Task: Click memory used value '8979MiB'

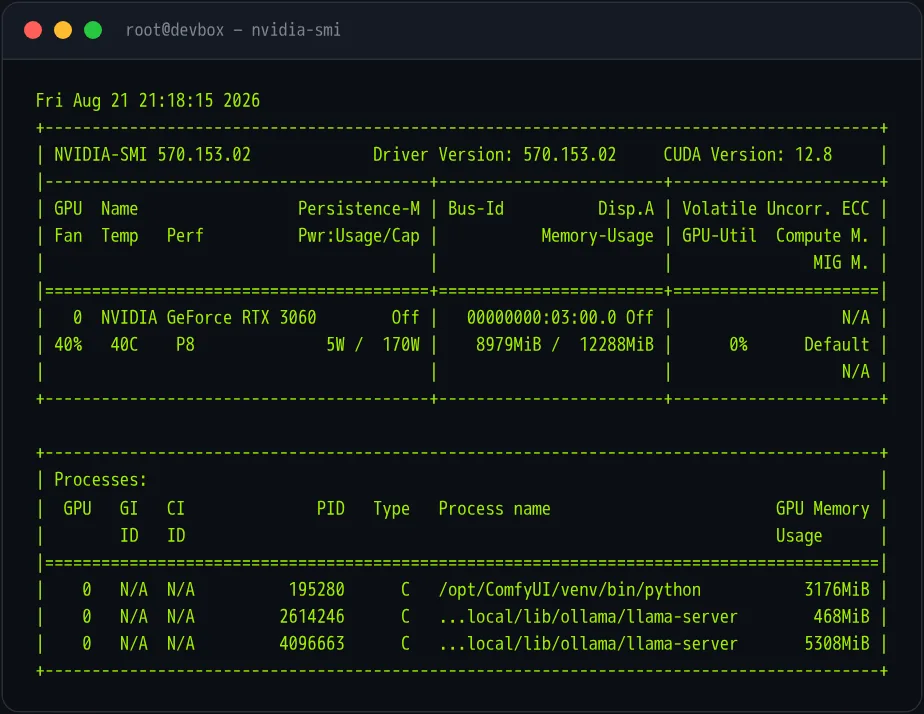Action: tap(509, 345)
